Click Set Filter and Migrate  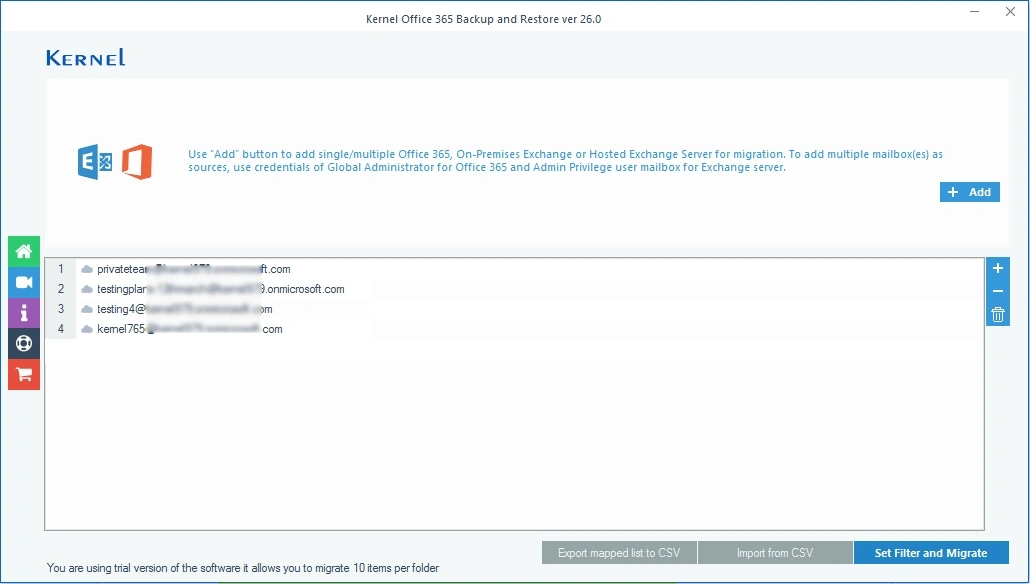coord(931,553)
